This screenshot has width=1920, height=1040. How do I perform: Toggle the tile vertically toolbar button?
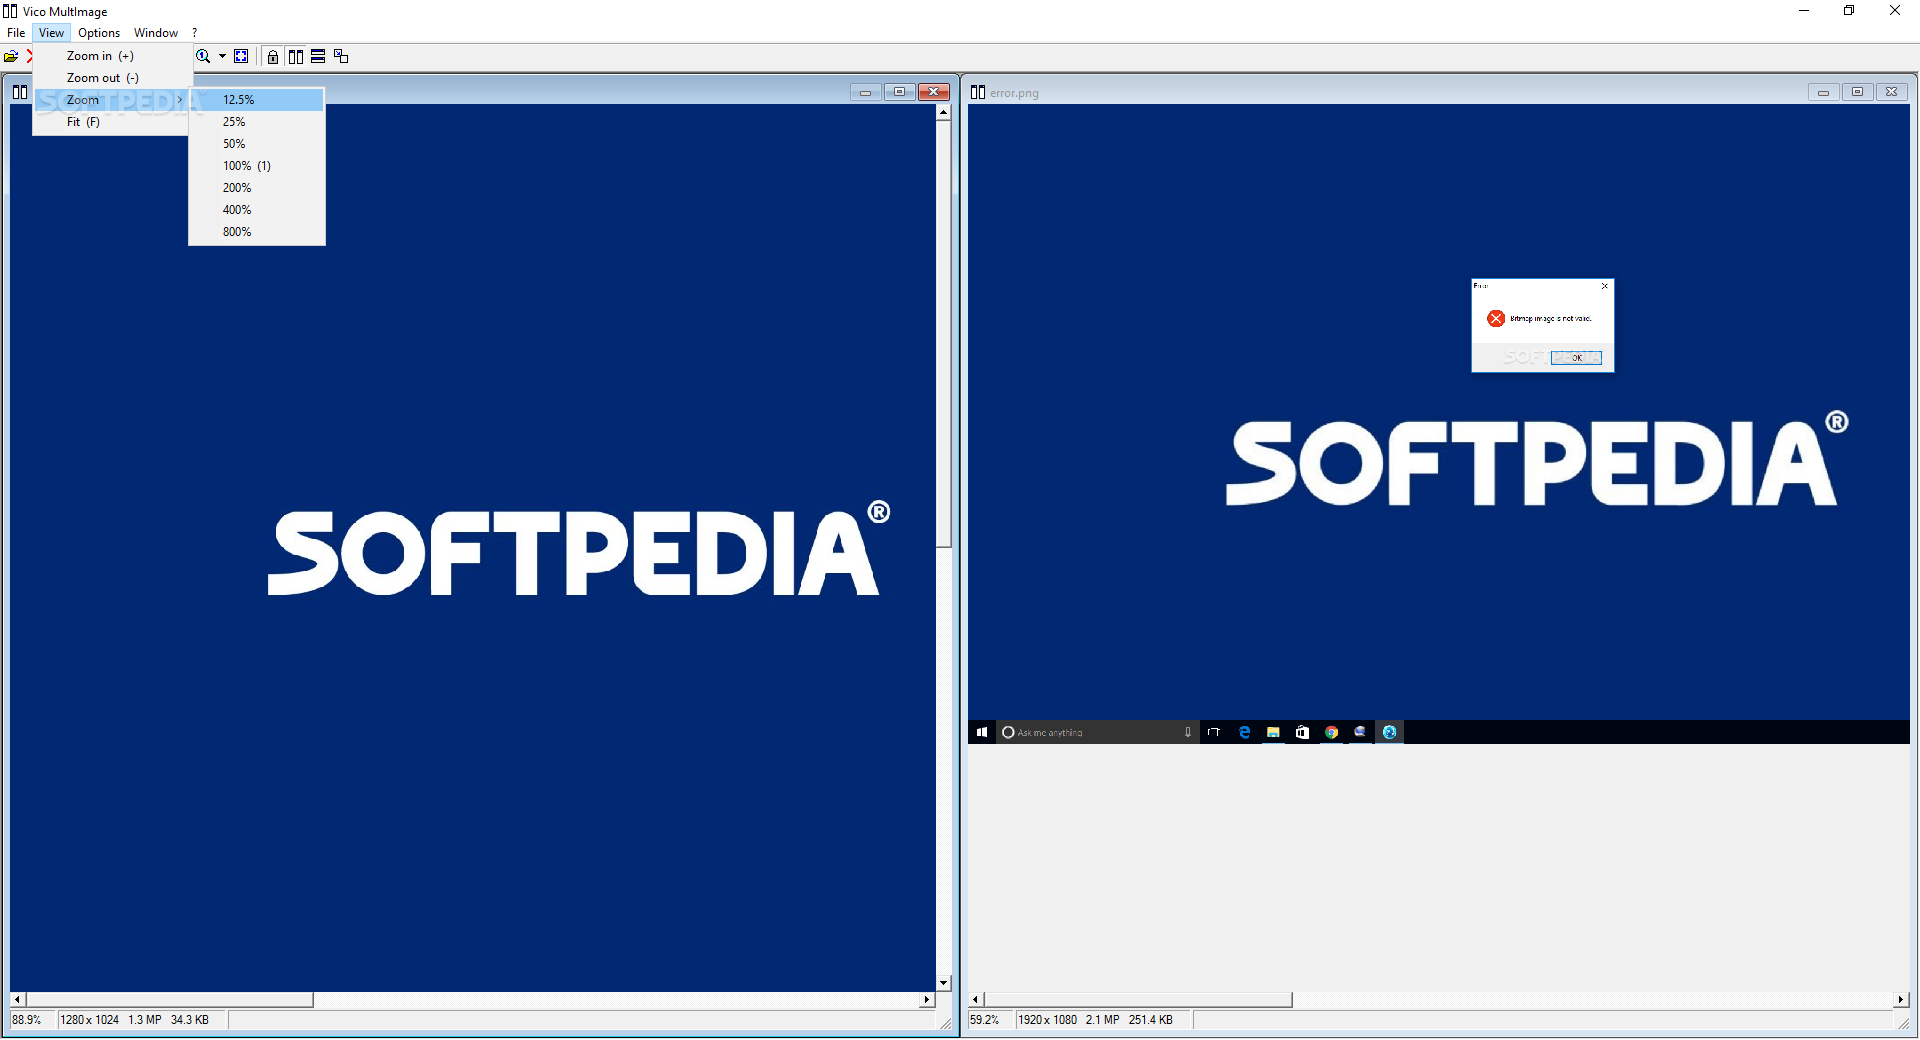[x=296, y=56]
